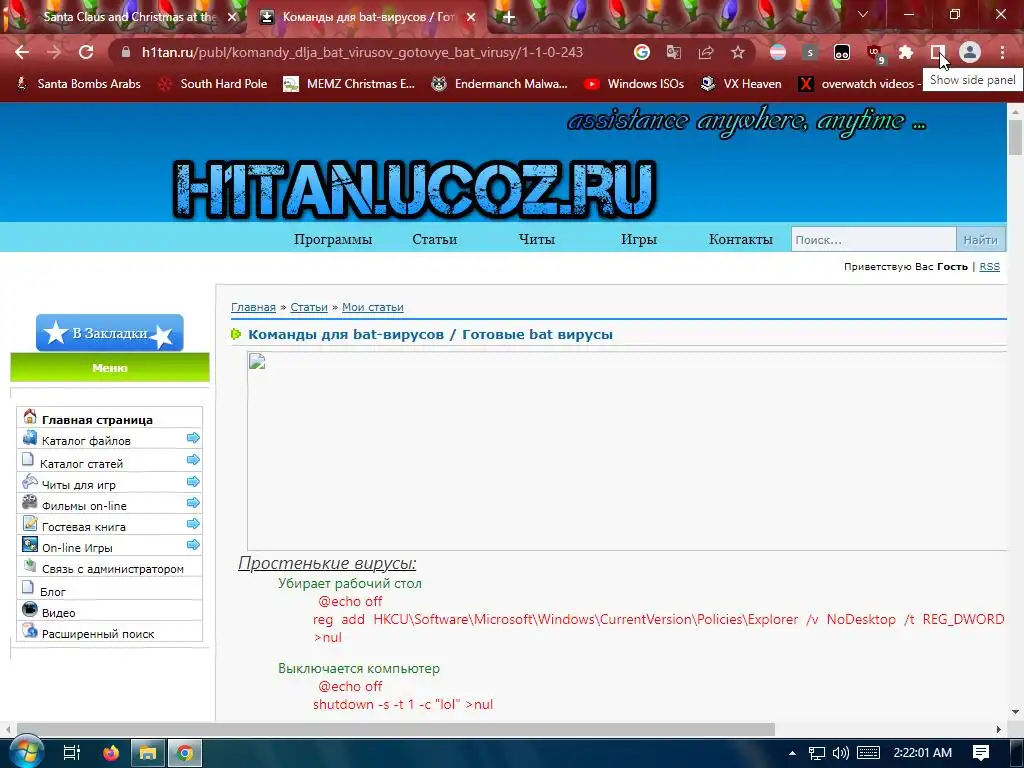The width and height of the screenshot is (1024, 768).
Task: Click the vertical scrollbar down arrow
Action: tap(1016, 712)
